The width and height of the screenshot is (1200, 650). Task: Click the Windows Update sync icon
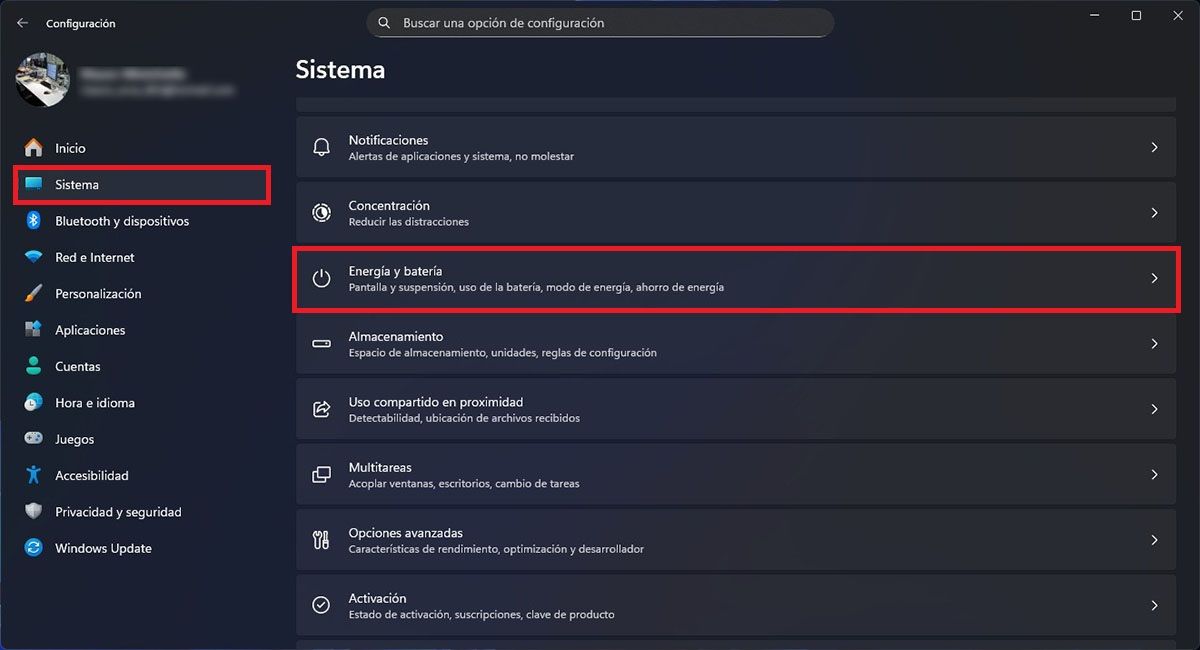[34, 548]
